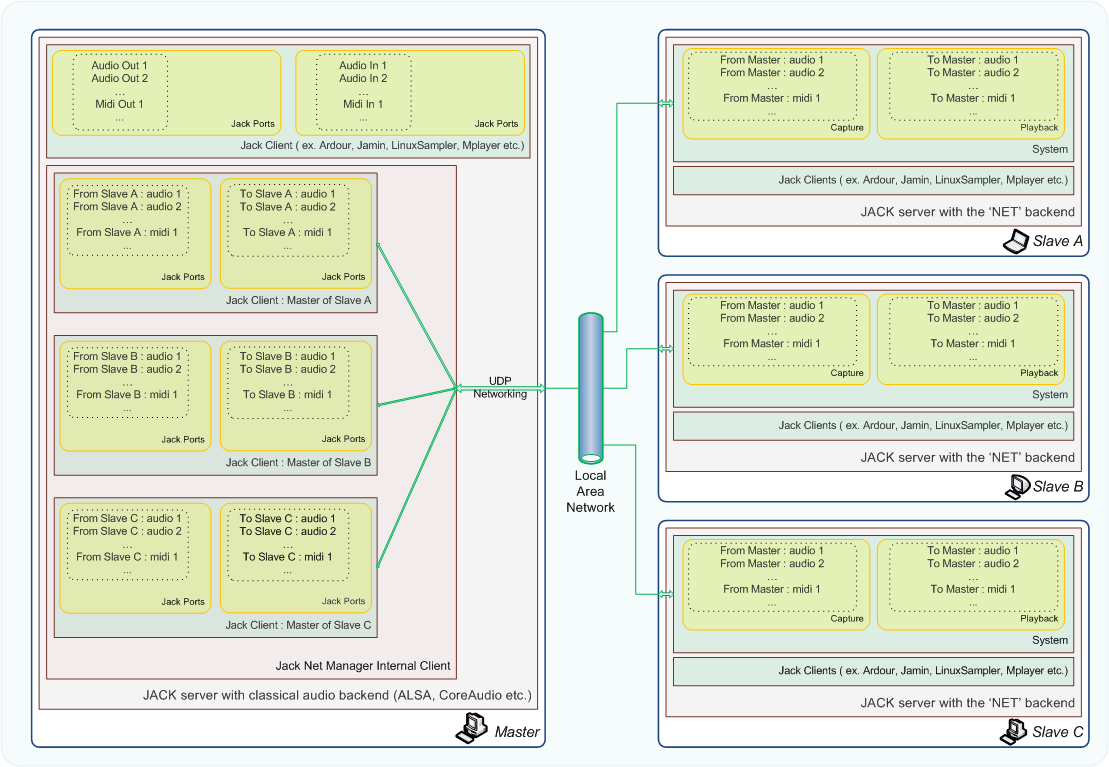Click the Master computer icon
1109x767 pixels.
coord(472,729)
